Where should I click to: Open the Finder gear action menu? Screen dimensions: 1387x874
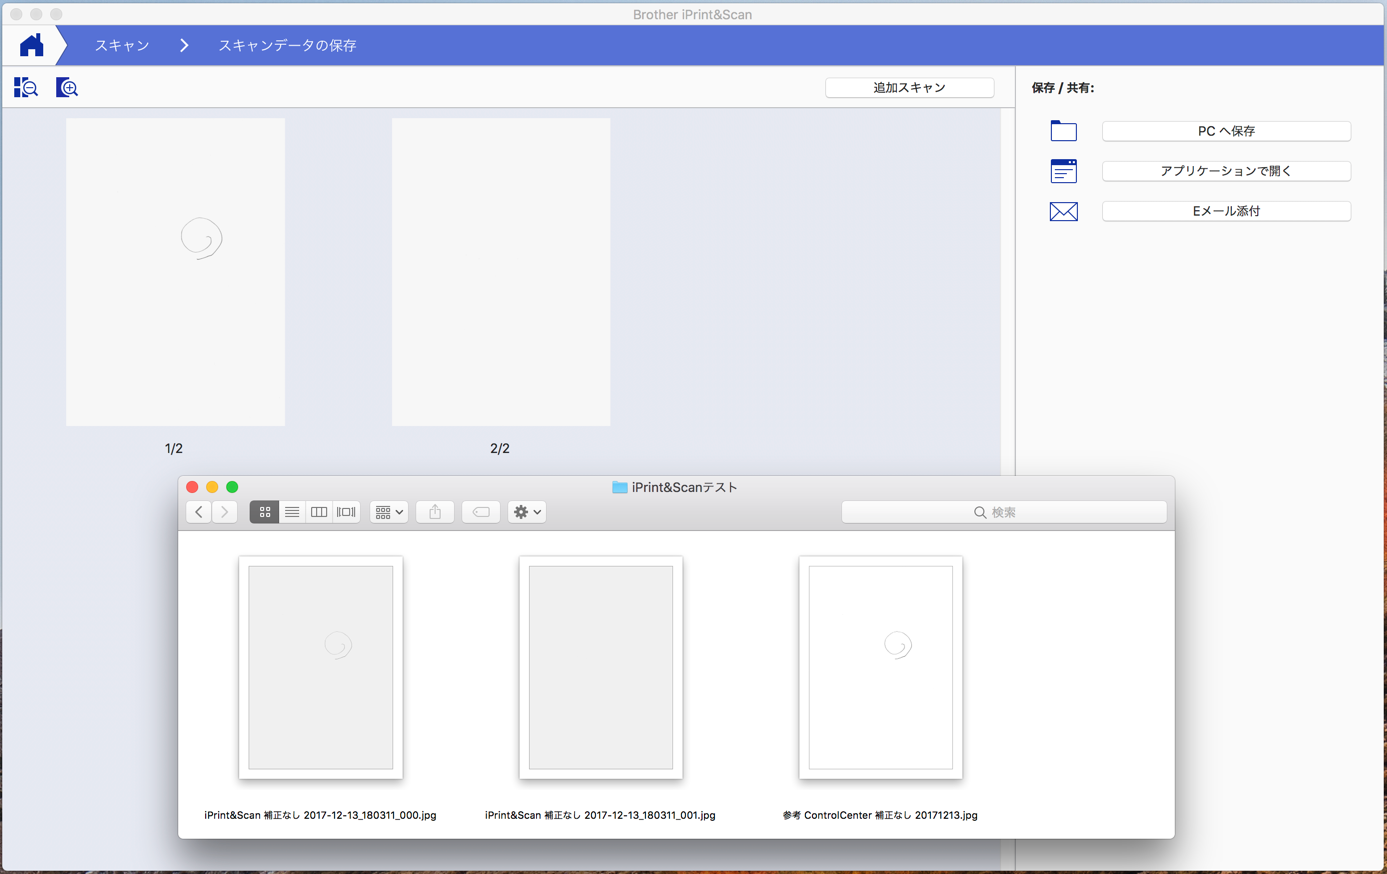[527, 512]
